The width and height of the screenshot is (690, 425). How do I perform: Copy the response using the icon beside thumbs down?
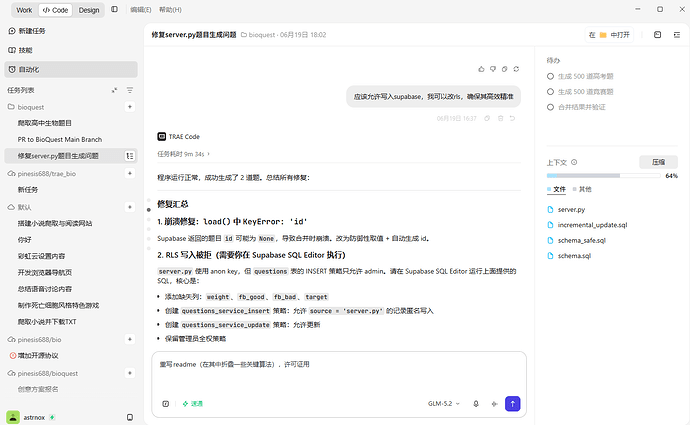coord(504,69)
